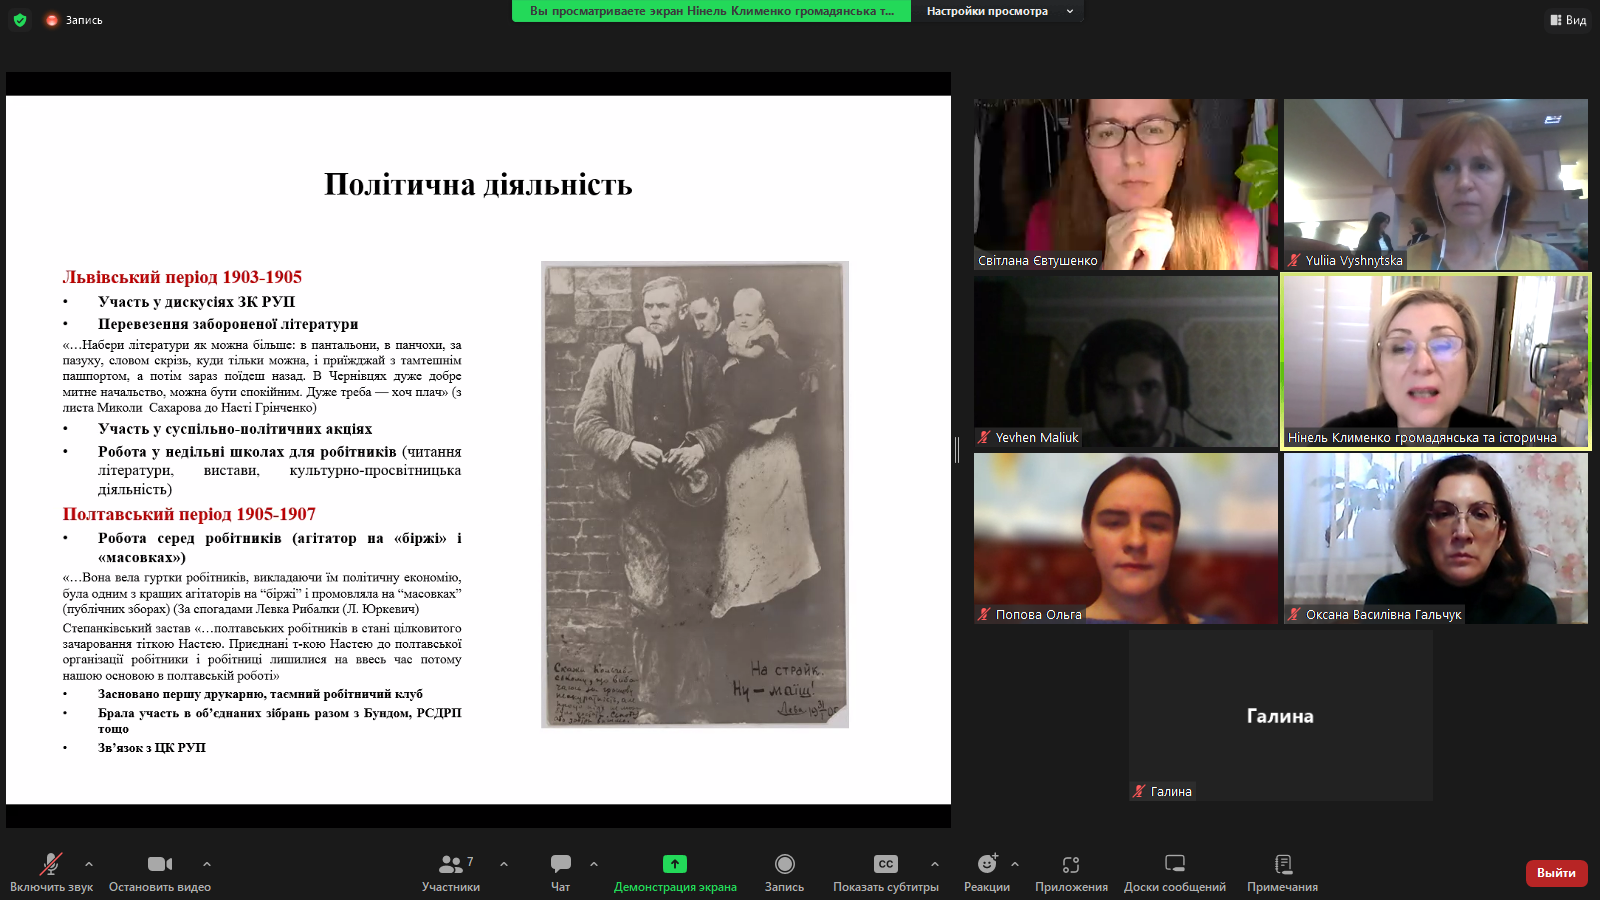Toggle subtitles with Показать субтитры
Image resolution: width=1600 pixels, height=900 pixels.
coord(885,872)
